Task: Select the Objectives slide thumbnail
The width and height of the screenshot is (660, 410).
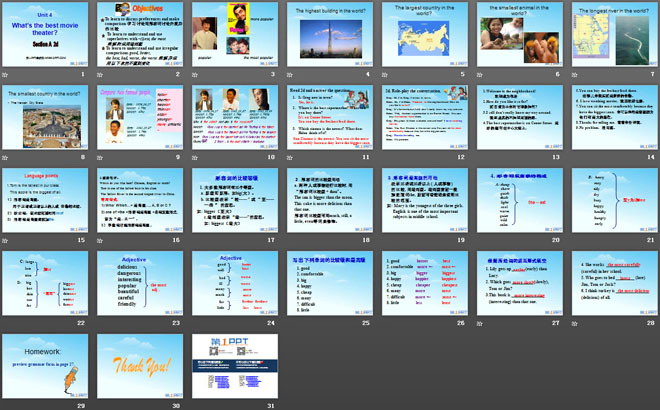Action: tap(140, 34)
